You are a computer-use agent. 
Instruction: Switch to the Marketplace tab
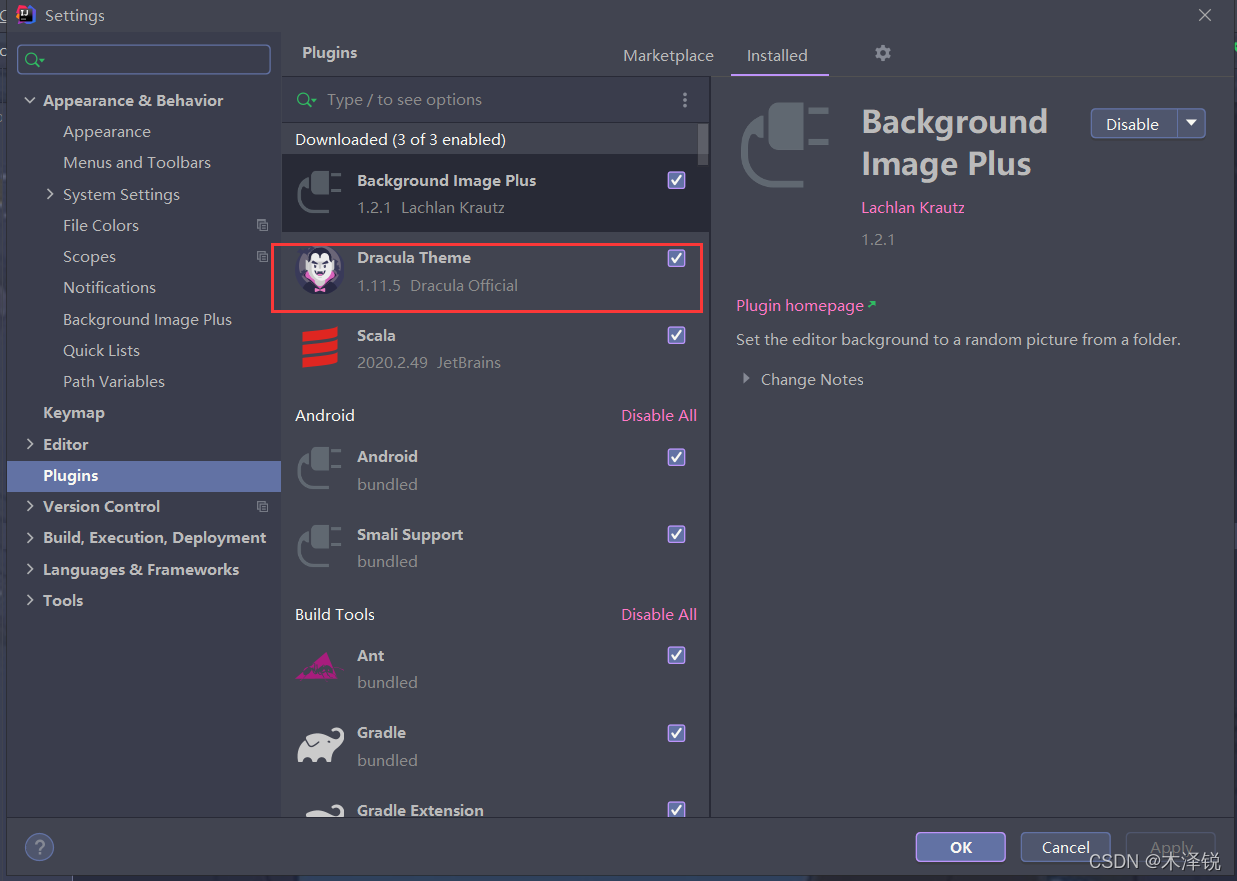668,55
